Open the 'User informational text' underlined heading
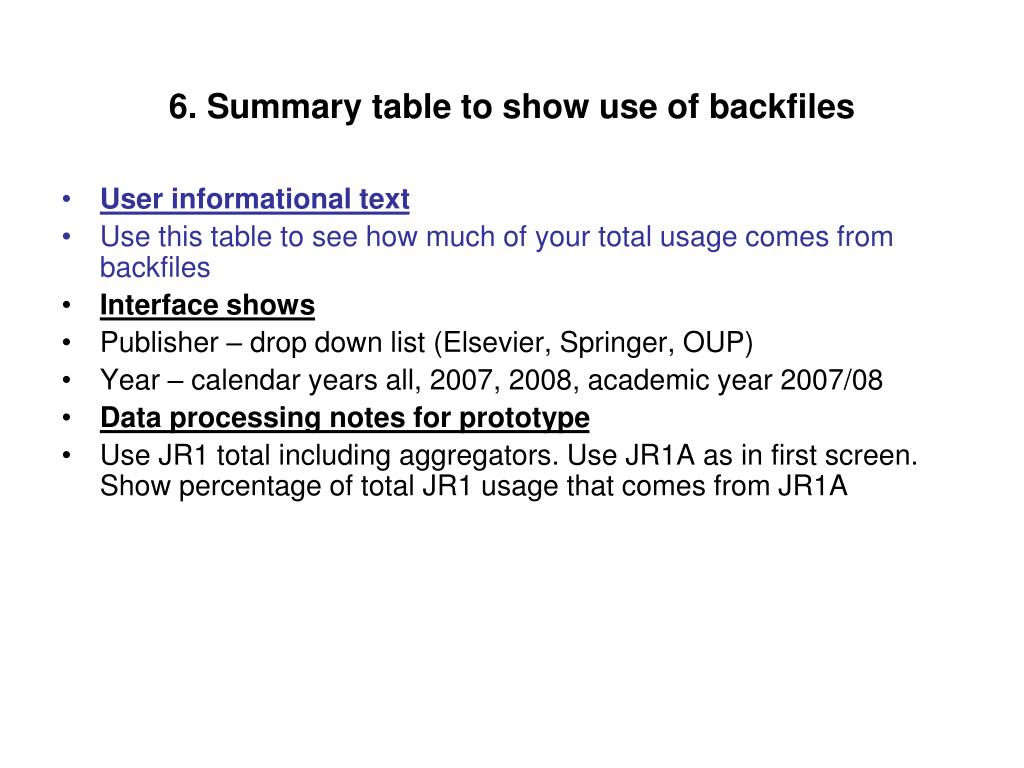Image resolution: width=1024 pixels, height=768 pixels. (255, 199)
